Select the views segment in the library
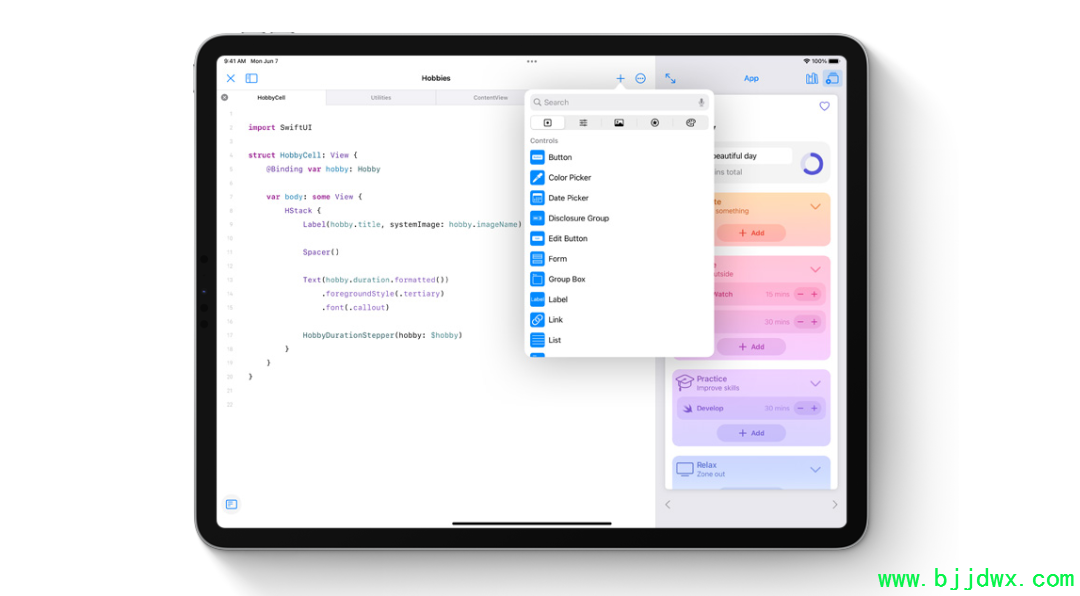The height and width of the screenshot is (596, 1080). (548, 123)
